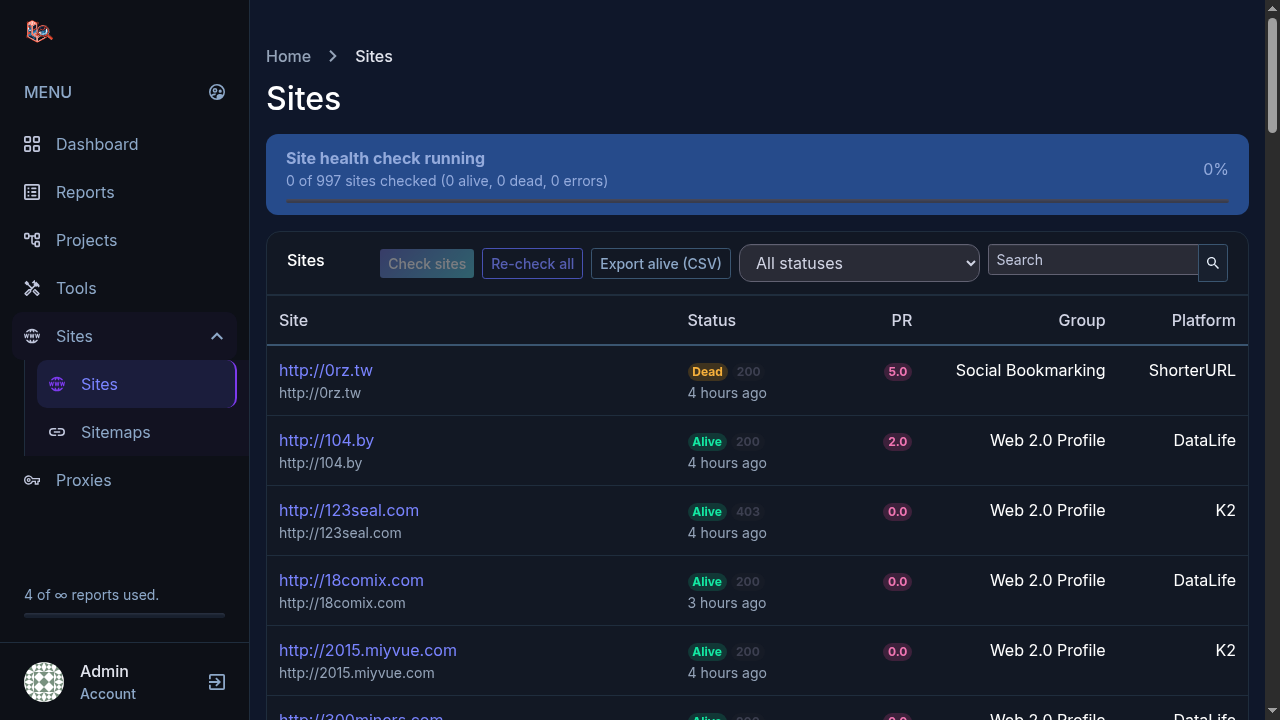The height and width of the screenshot is (720, 1280).
Task: Open the Reports menu item
Action: click(124, 192)
